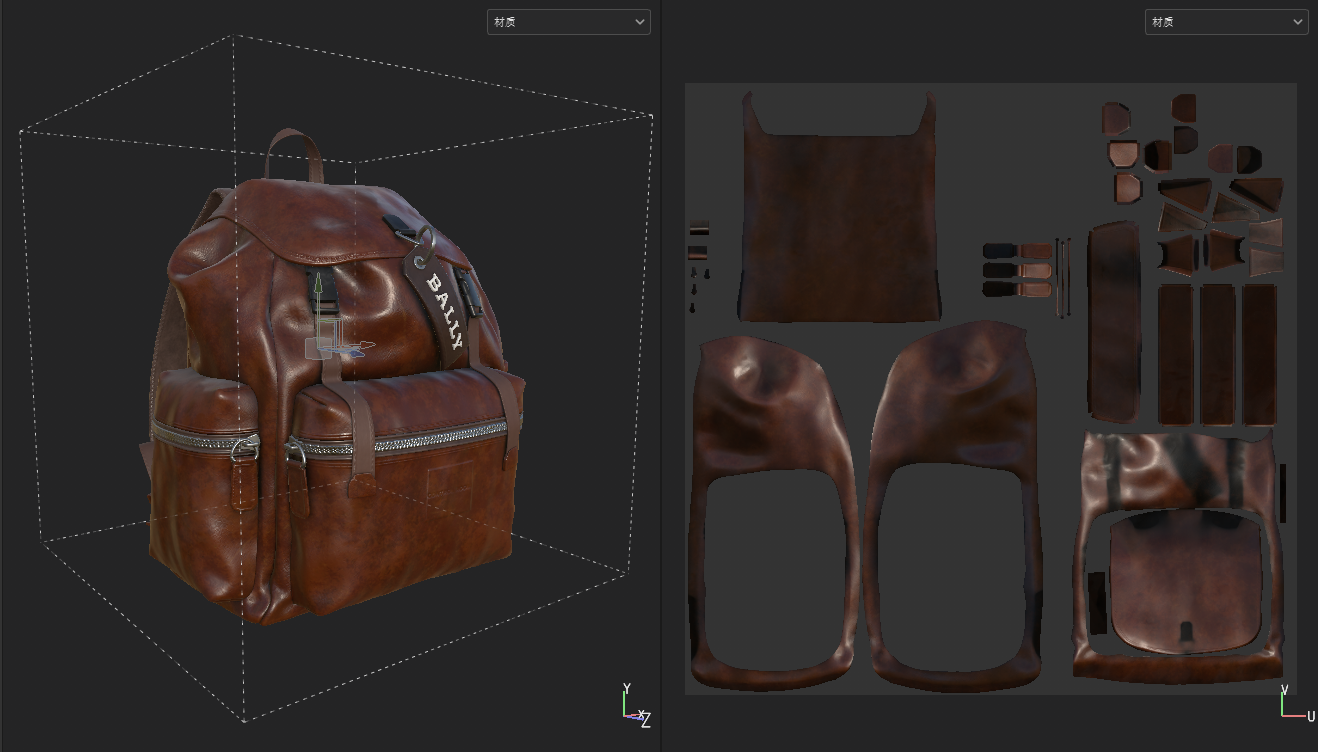
Task: Select the red X-axis handle of the gizmo
Action: tap(364, 344)
